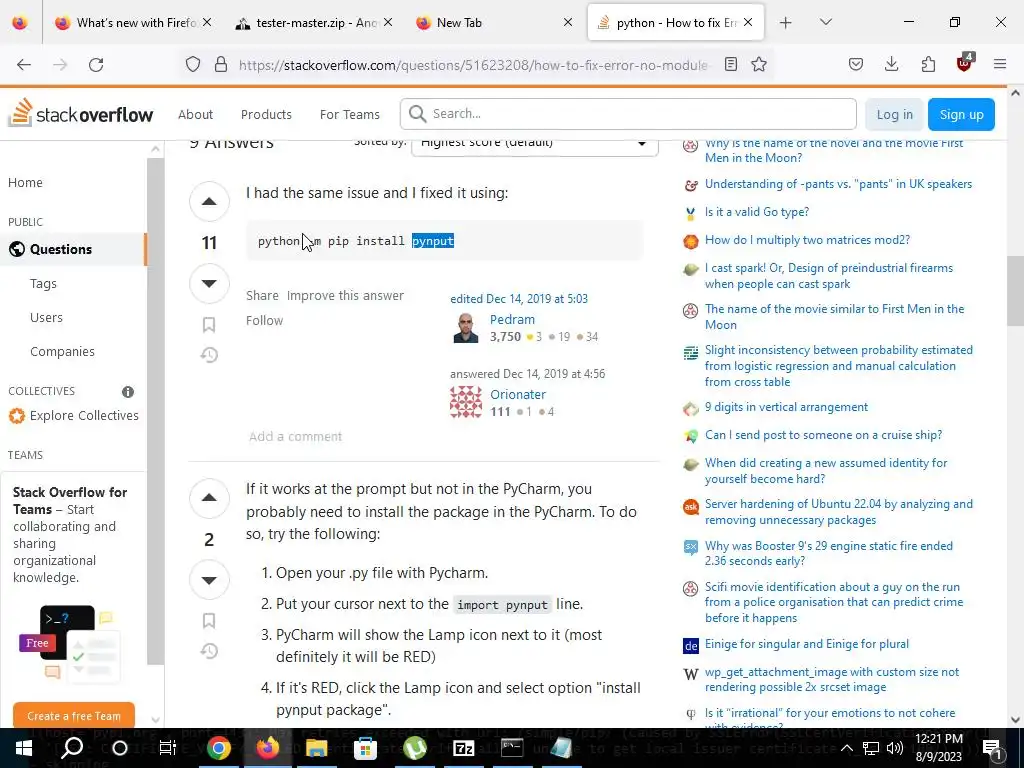Open 7-Zip from the taskbar
Screen dimensions: 1024x768
(463, 748)
